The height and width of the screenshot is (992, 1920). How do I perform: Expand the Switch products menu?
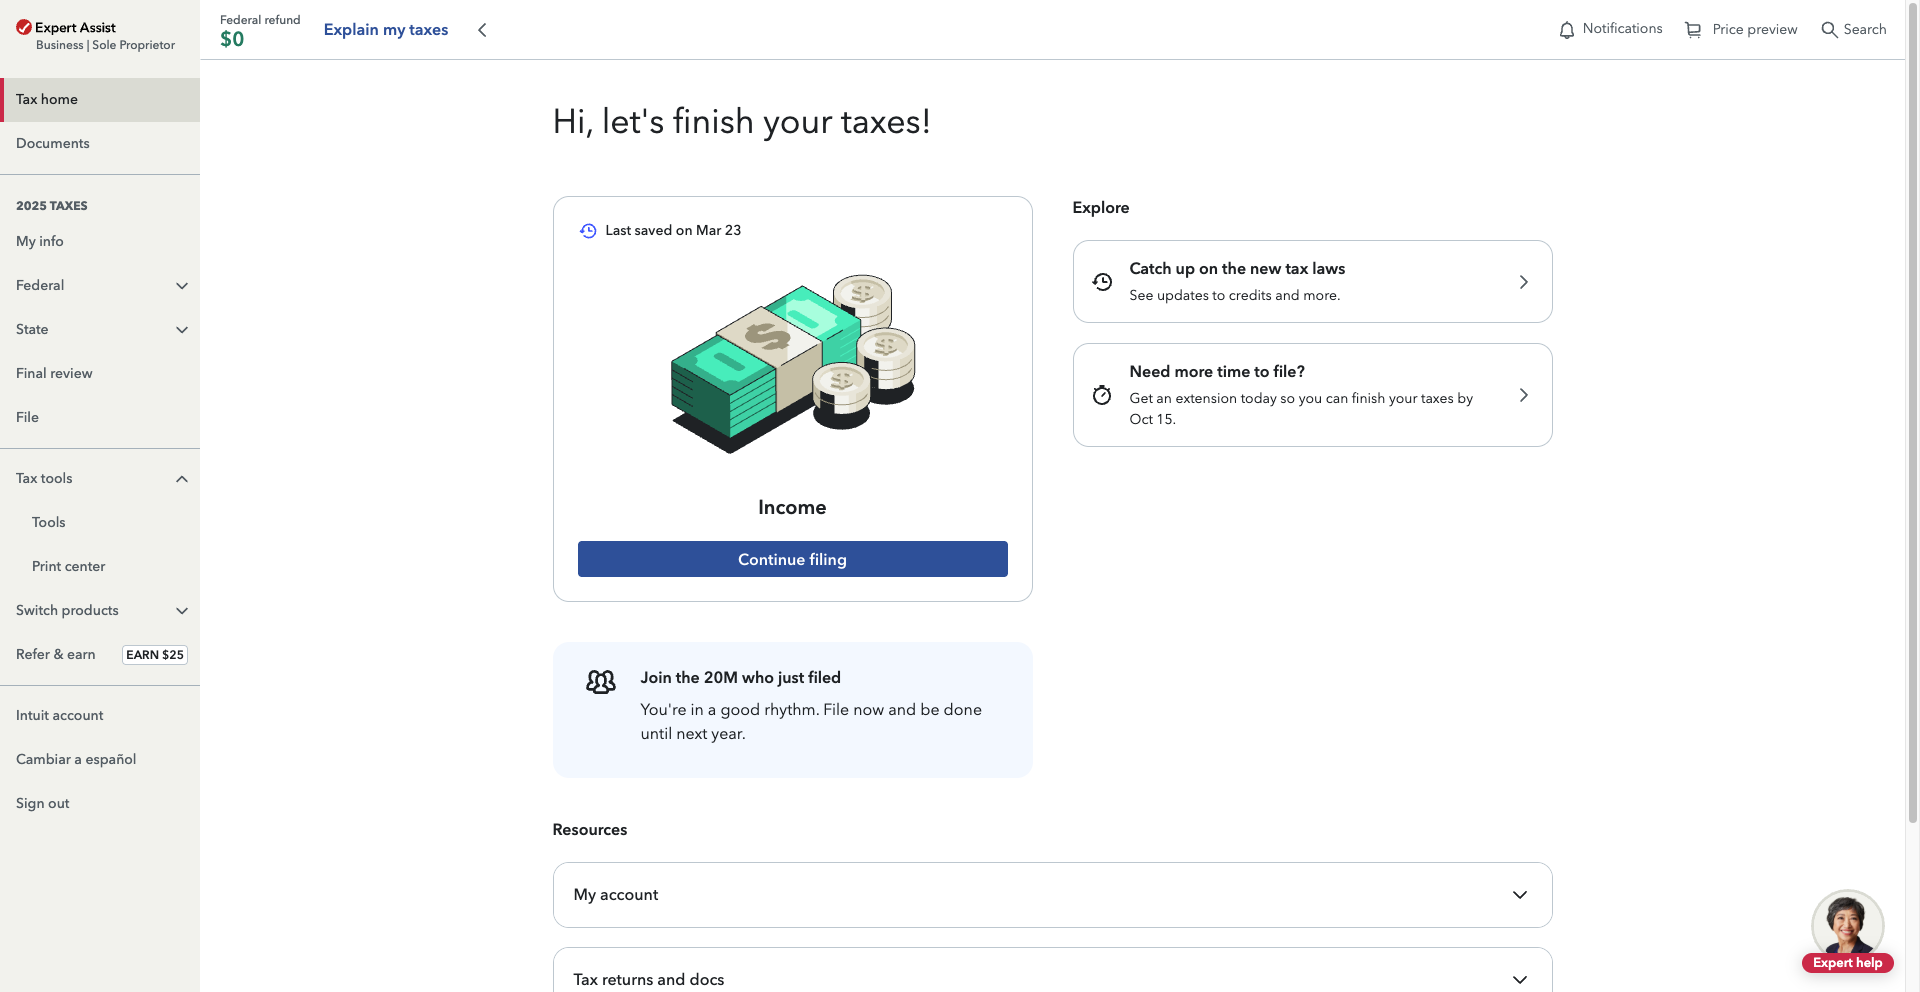[x=182, y=611]
